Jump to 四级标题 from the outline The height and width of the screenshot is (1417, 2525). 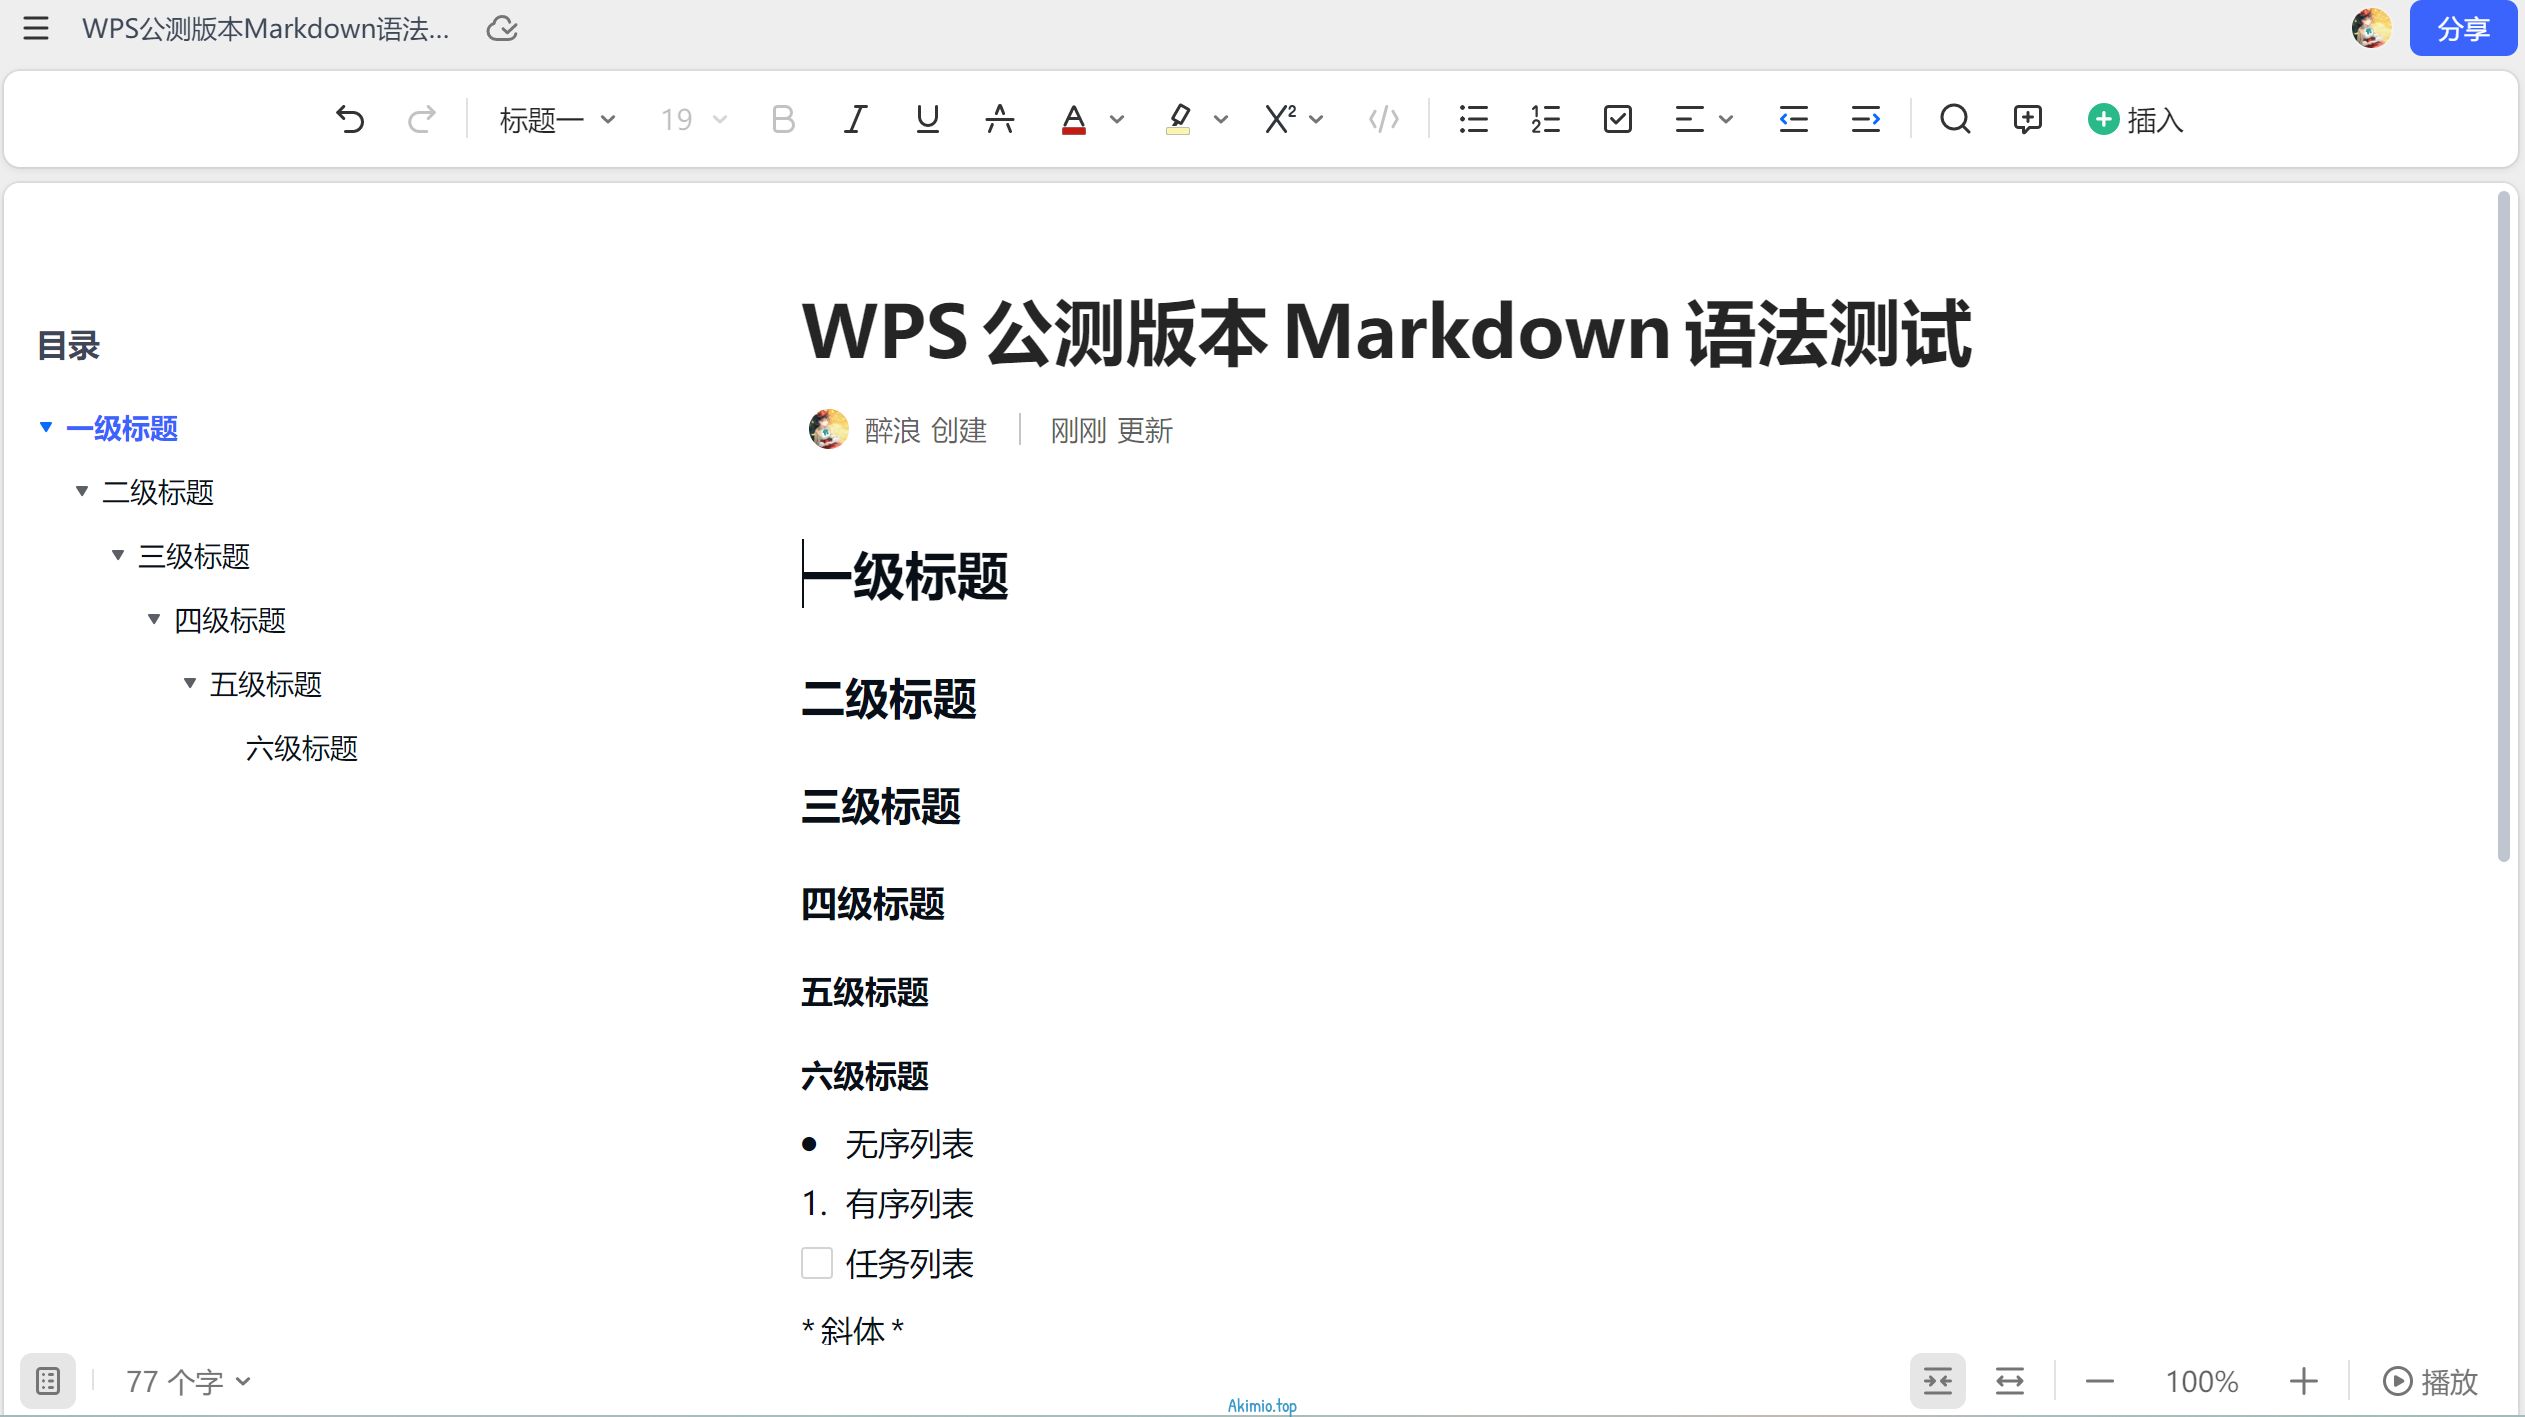[x=230, y=620]
